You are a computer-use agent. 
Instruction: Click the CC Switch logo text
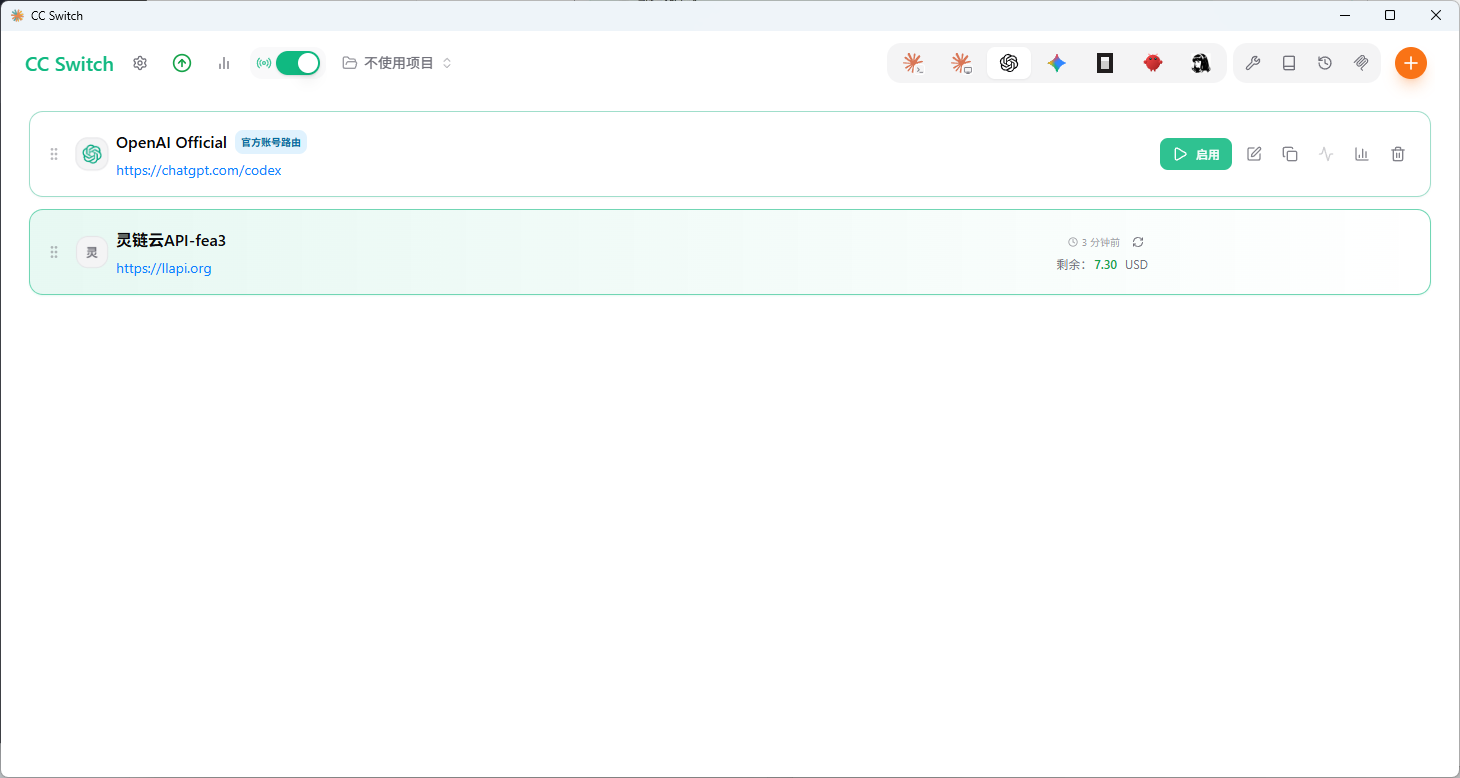click(x=69, y=64)
